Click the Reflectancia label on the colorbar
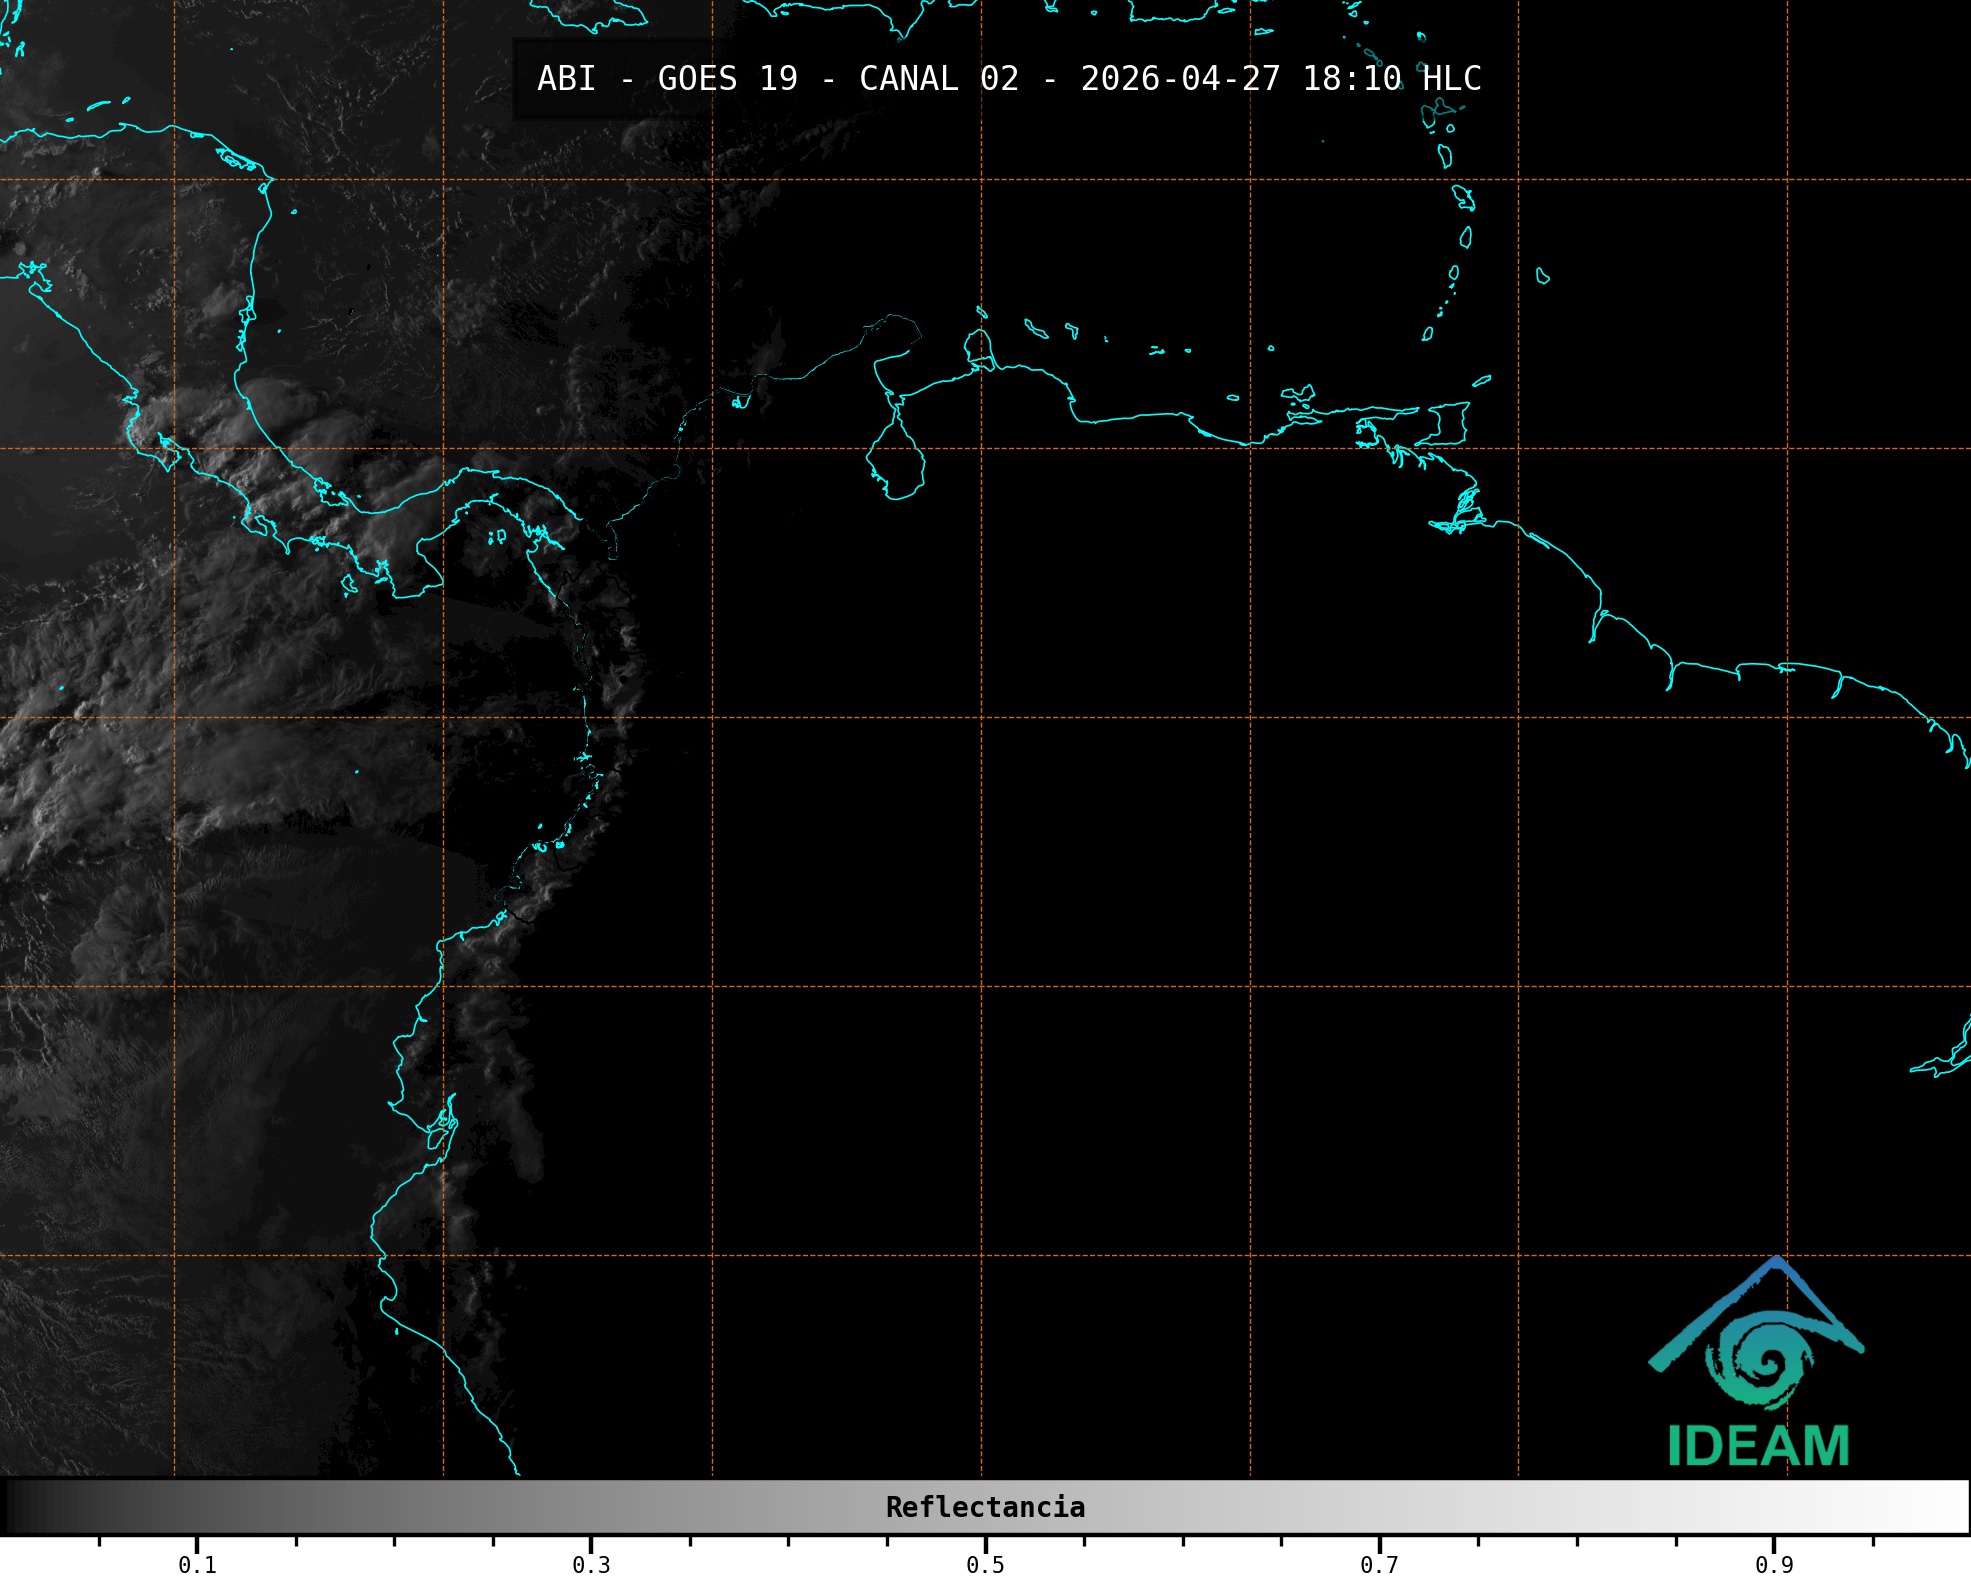 coord(985,1507)
